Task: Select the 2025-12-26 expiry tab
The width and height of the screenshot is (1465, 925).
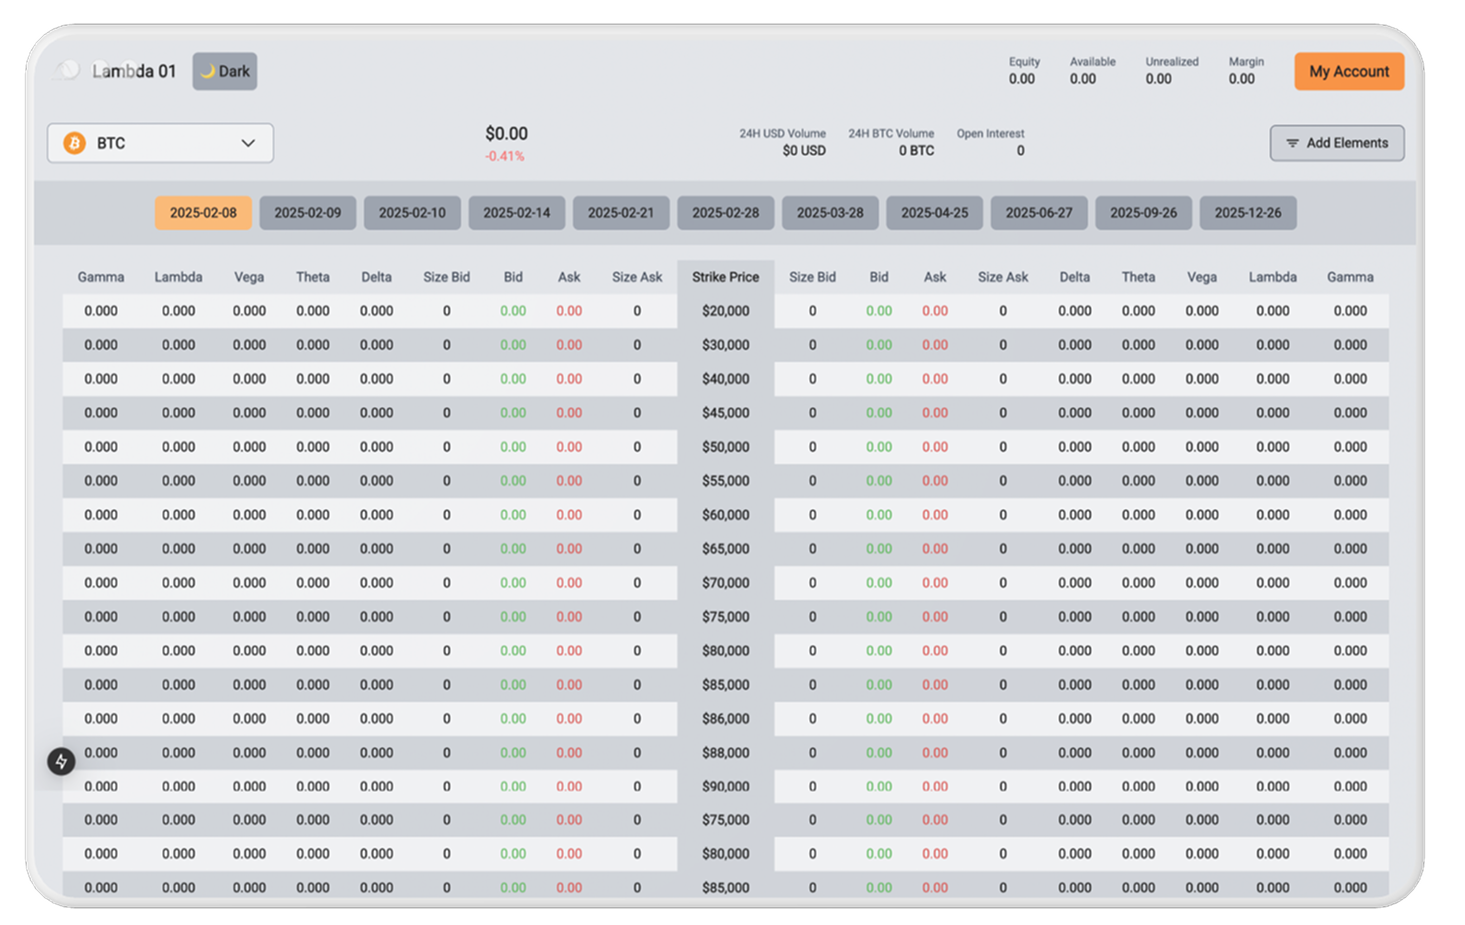Action: point(1247,213)
